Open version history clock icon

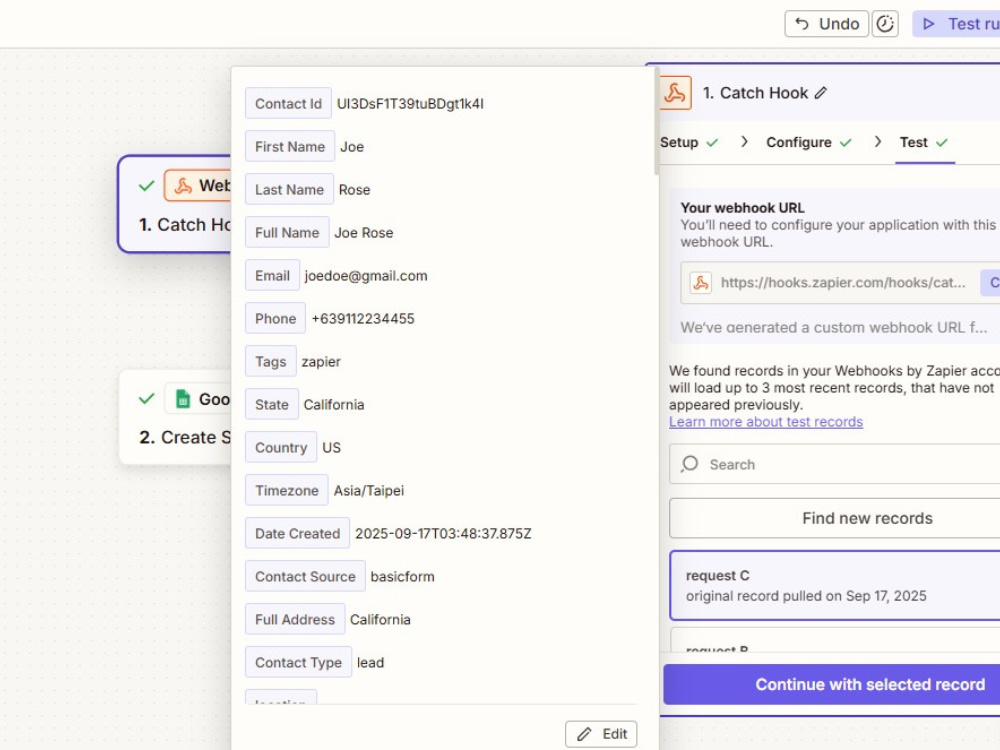(x=885, y=24)
